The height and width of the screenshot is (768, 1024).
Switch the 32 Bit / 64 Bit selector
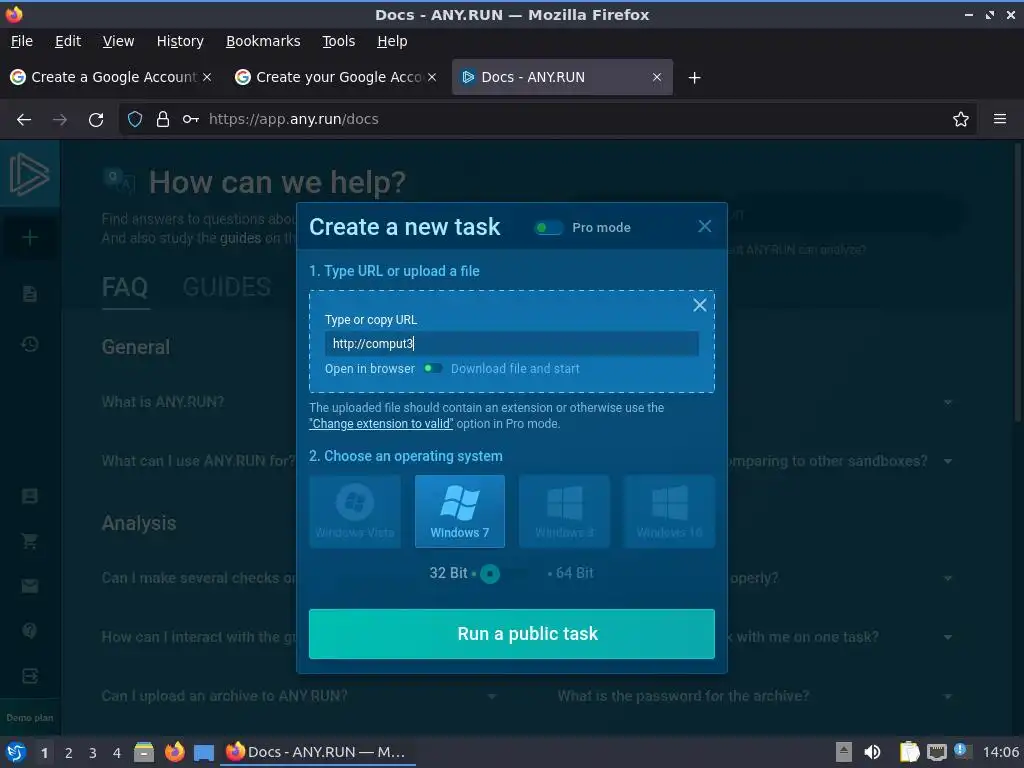[x=500, y=574]
